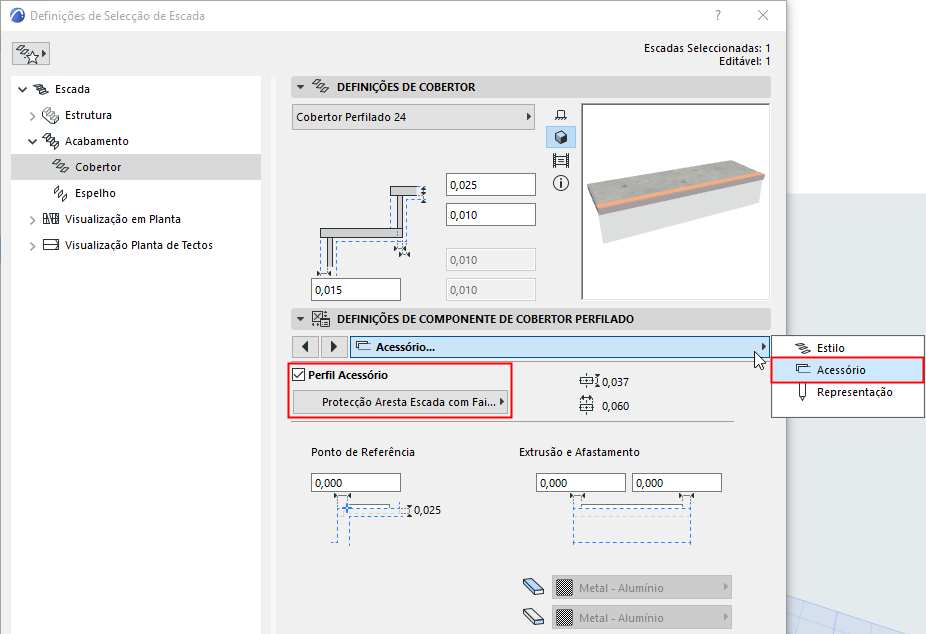The image size is (926, 634).
Task: Click first Extrusão e Afastamento 0,000 field
Action: pos(581,483)
